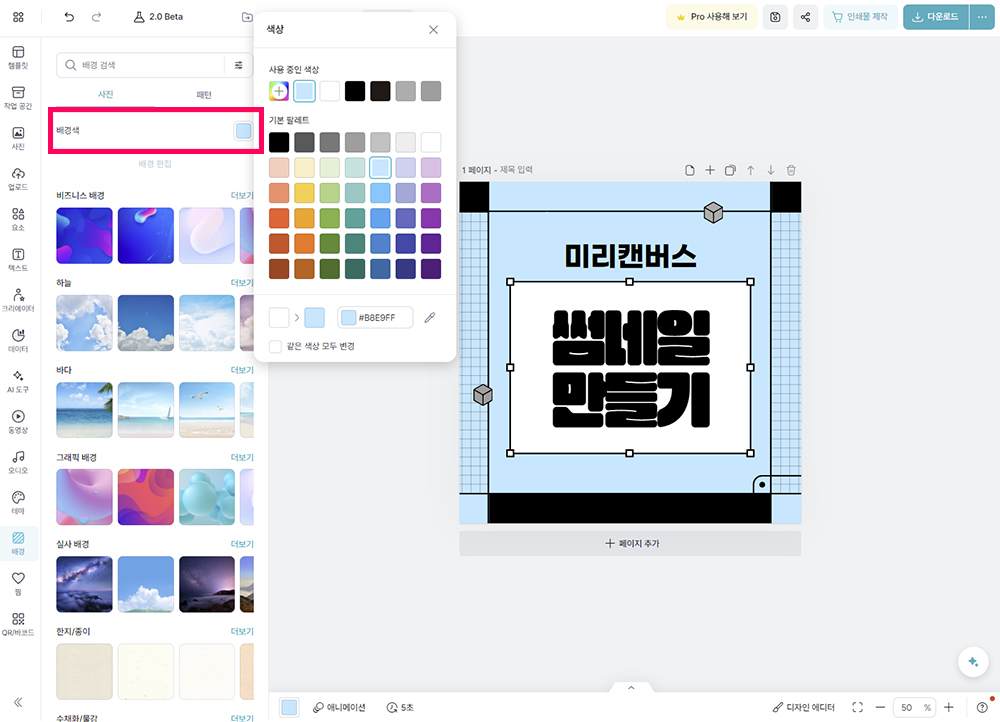Expand 한지/종이 with 더보기
The image size is (1000, 722).
coord(242,631)
